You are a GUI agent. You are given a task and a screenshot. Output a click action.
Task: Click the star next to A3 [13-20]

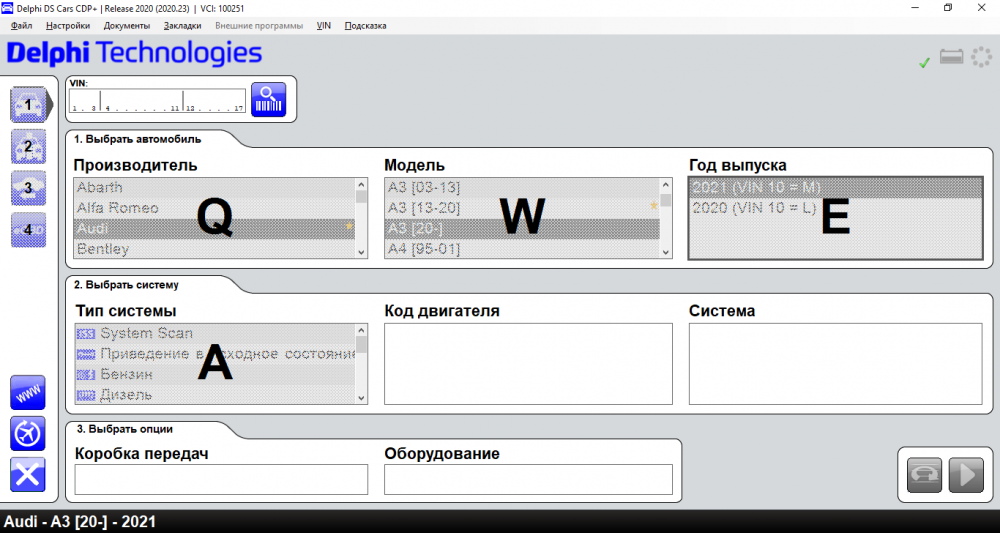654,205
